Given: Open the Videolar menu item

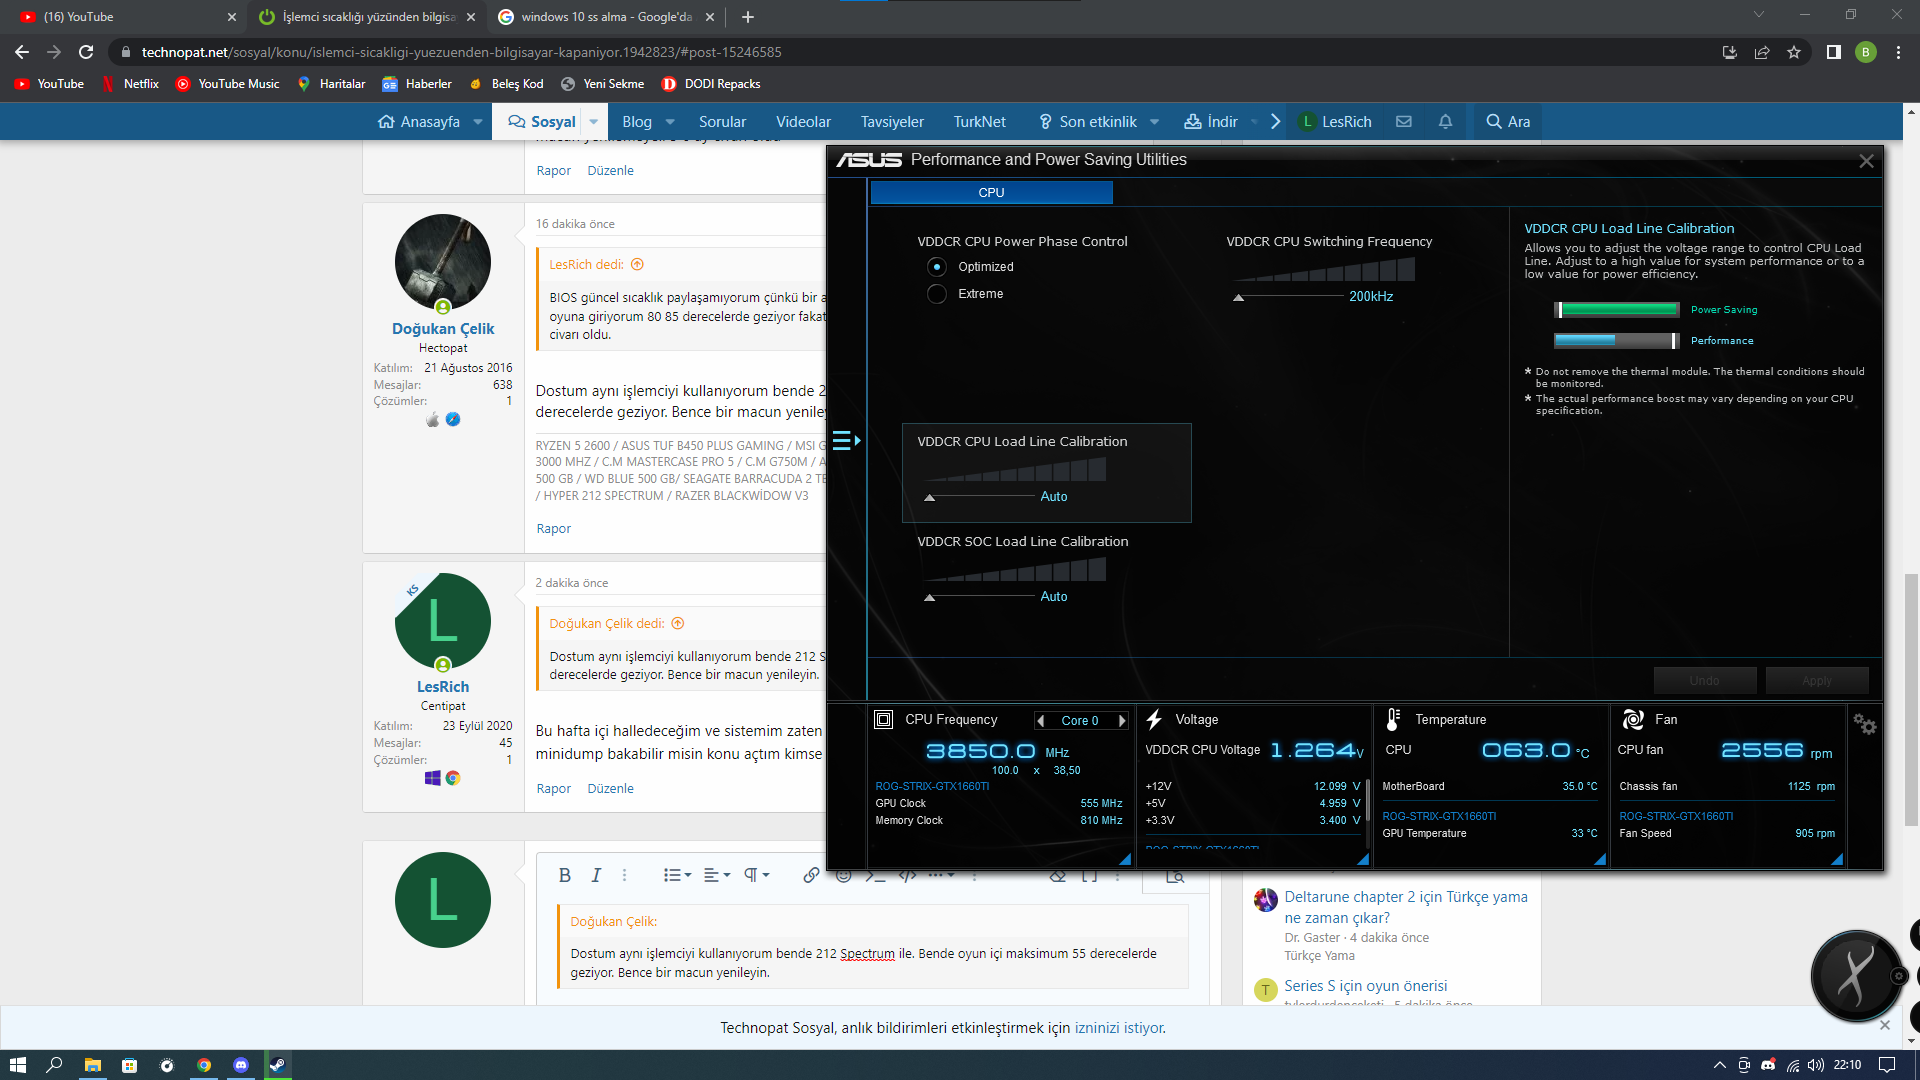Looking at the screenshot, I should pos(803,122).
